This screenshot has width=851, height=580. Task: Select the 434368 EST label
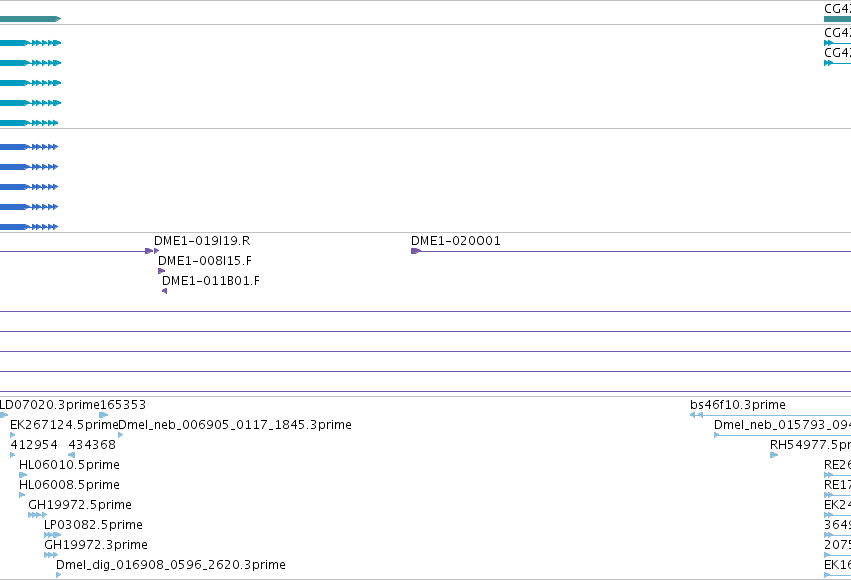[92, 445]
